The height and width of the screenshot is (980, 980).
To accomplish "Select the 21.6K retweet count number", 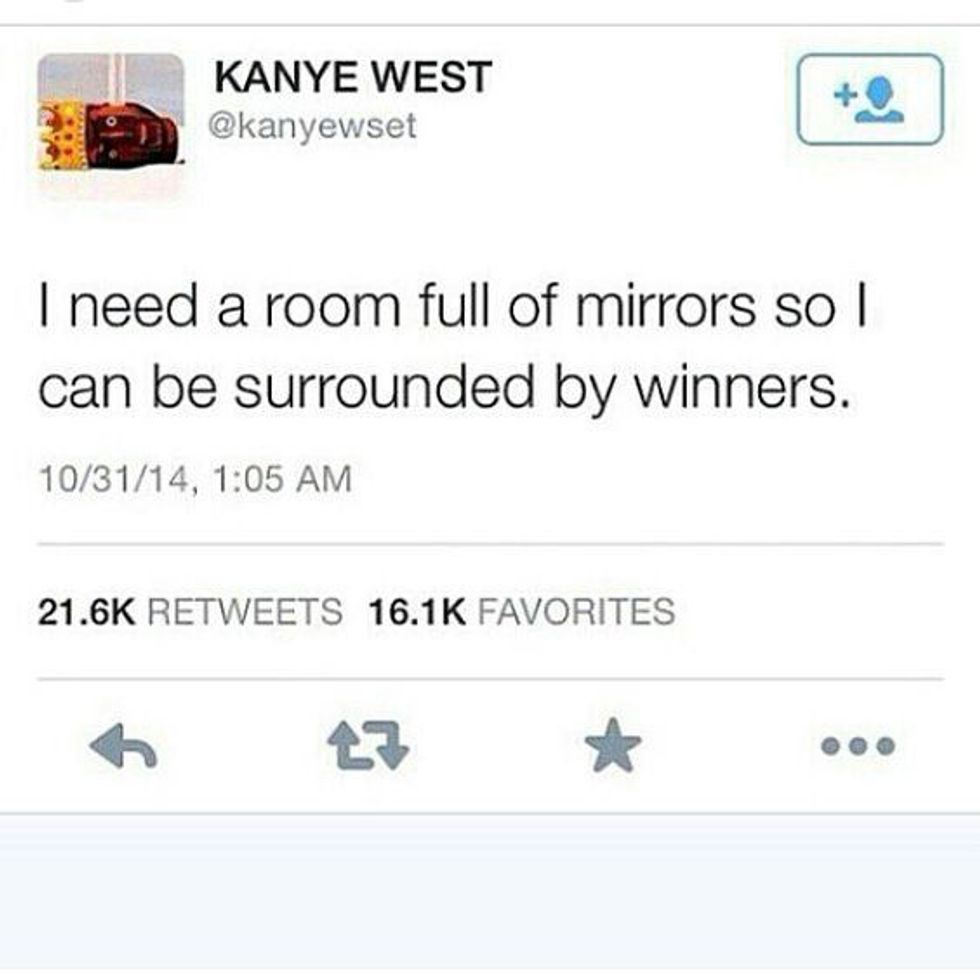I will point(86,611).
